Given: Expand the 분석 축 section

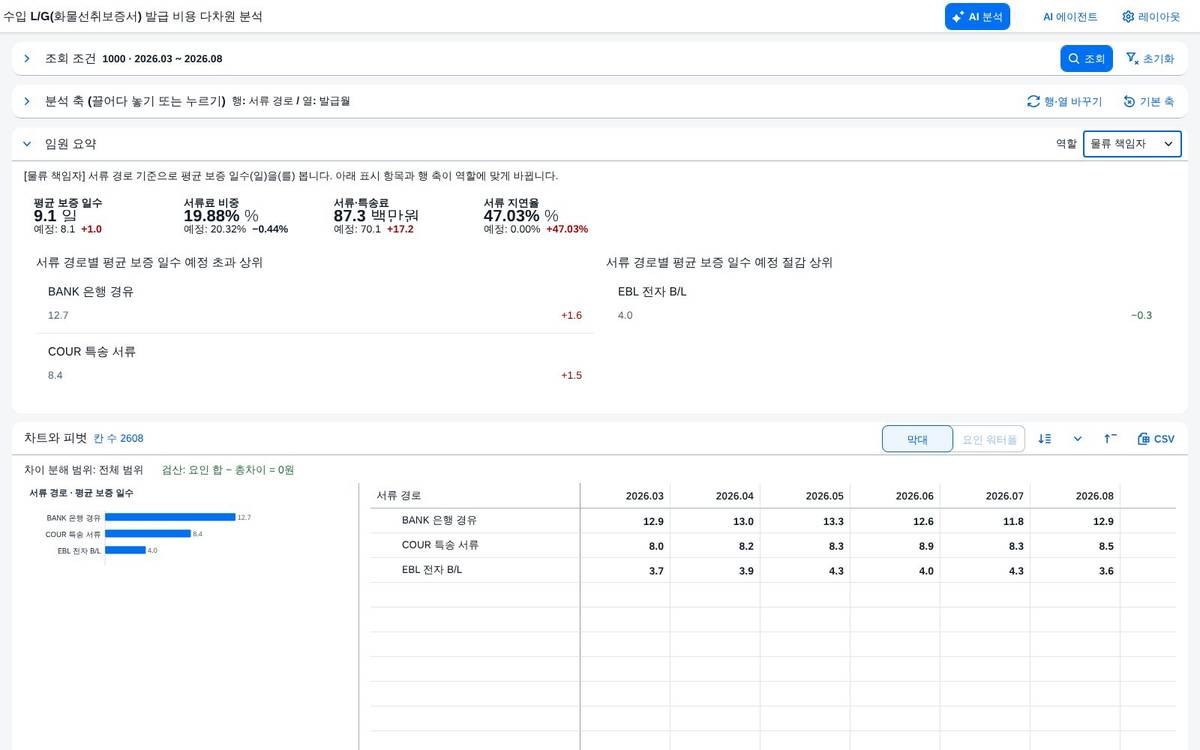Looking at the screenshot, I should (x=27, y=101).
